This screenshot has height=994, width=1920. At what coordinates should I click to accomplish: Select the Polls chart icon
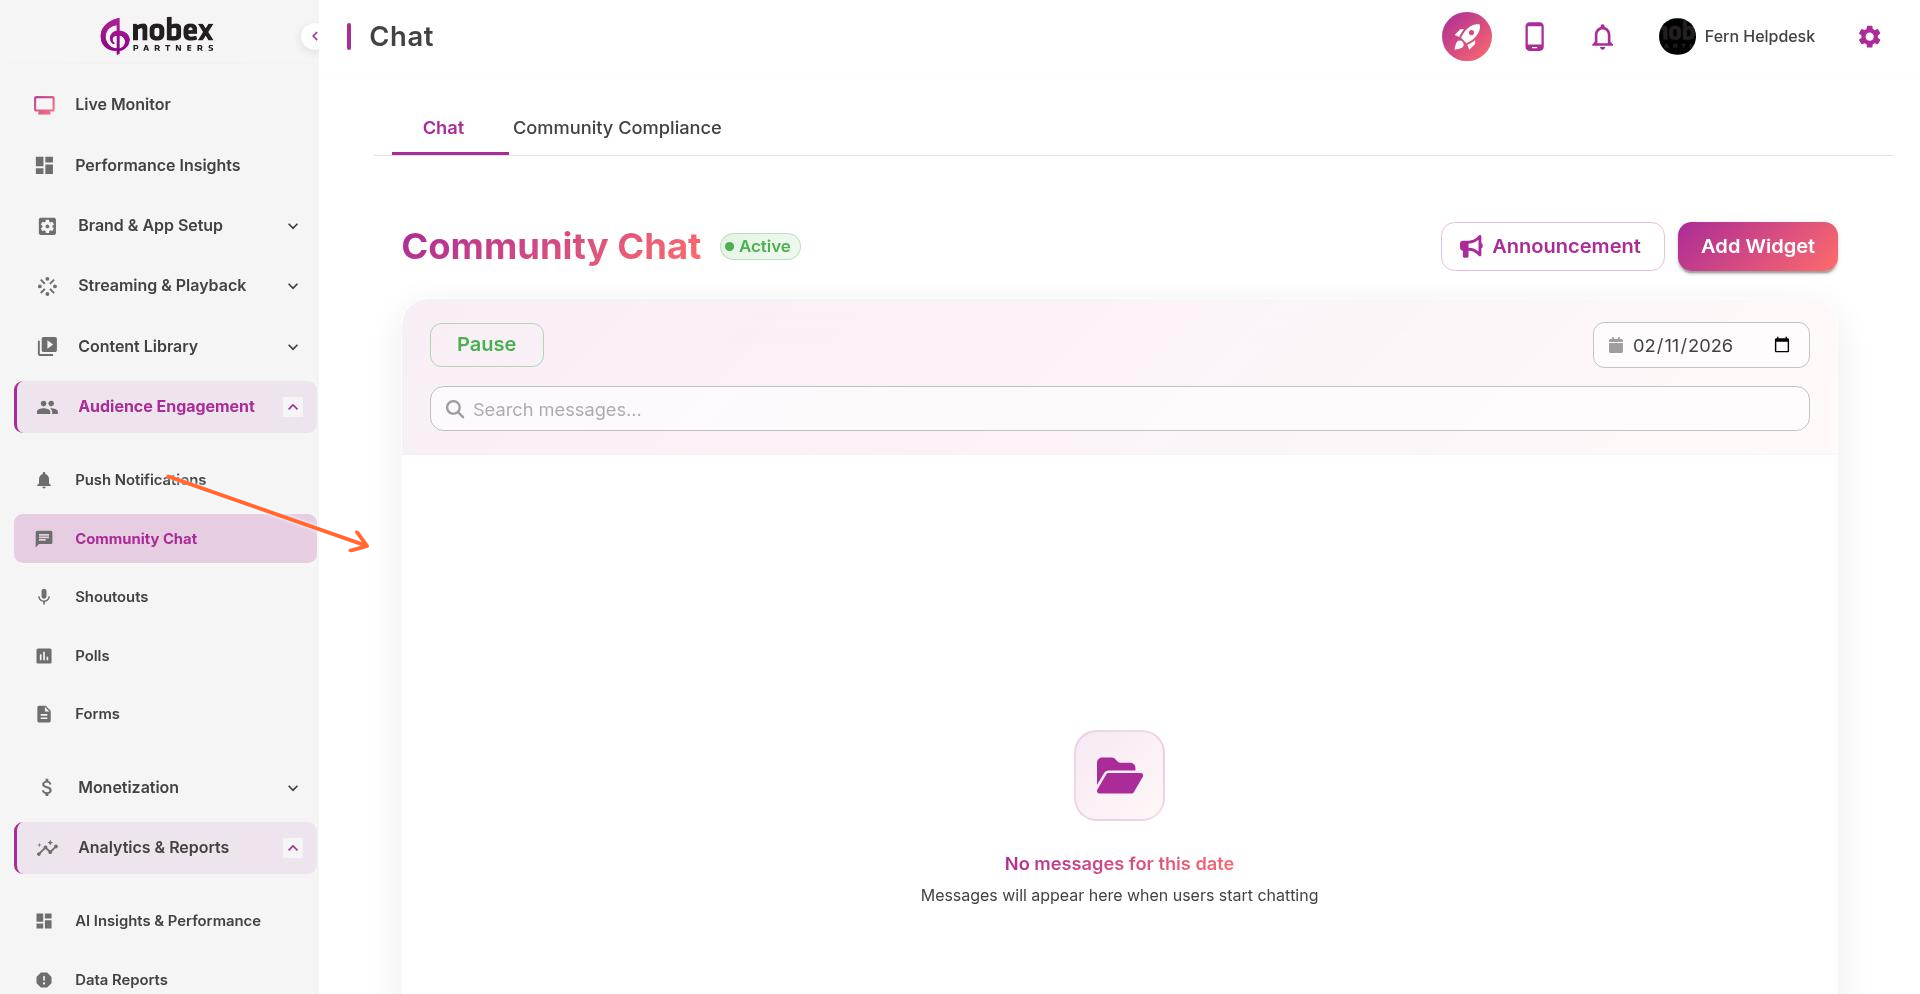pyautogui.click(x=44, y=655)
